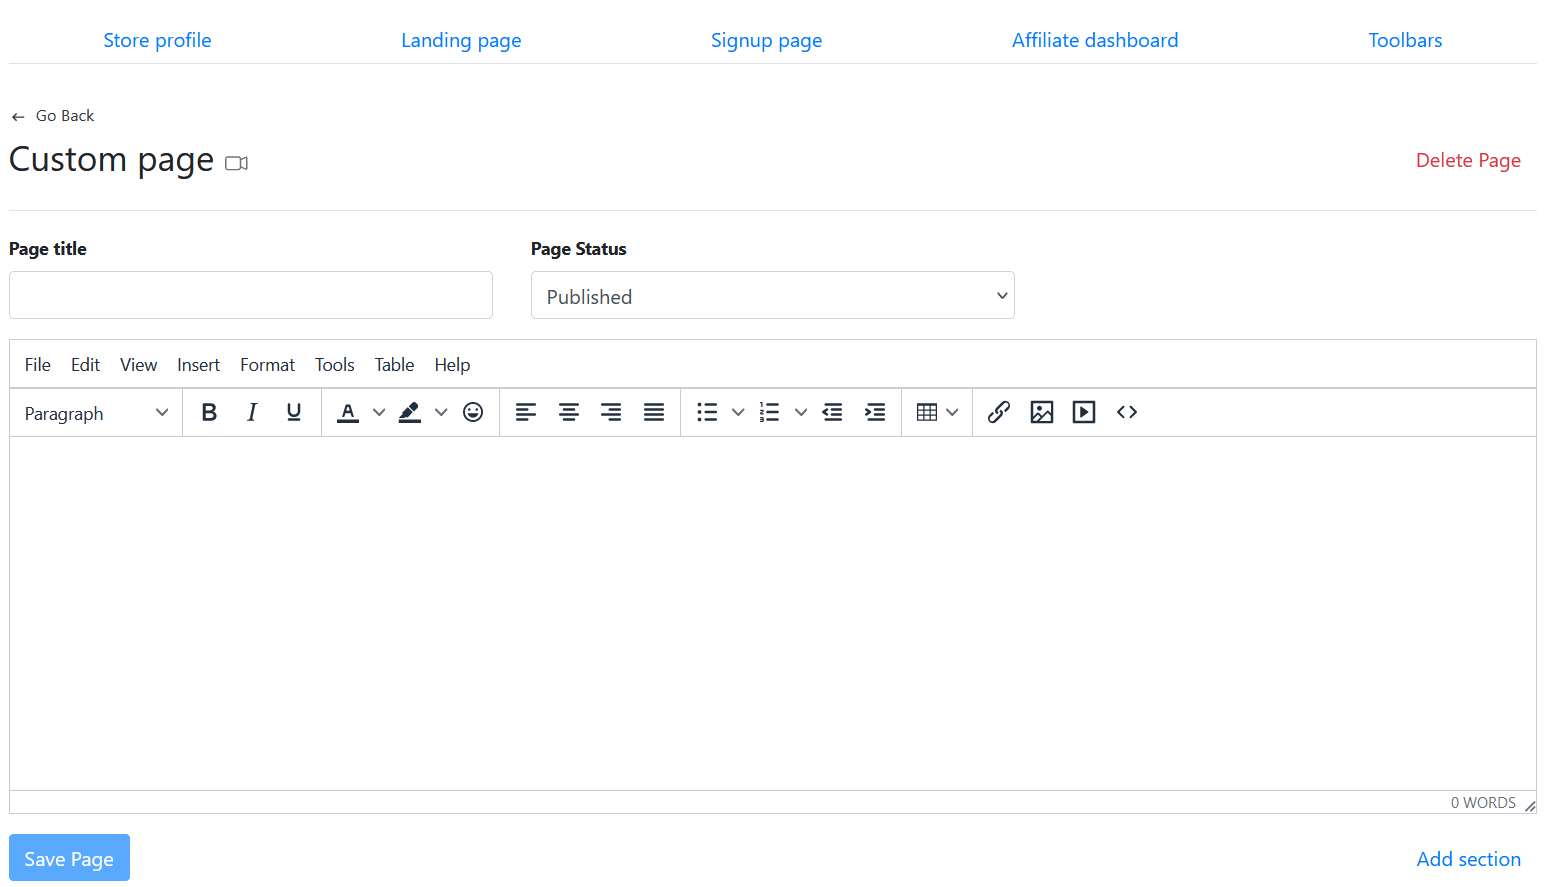
Task: Insert media video
Action: coord(1084,412)
